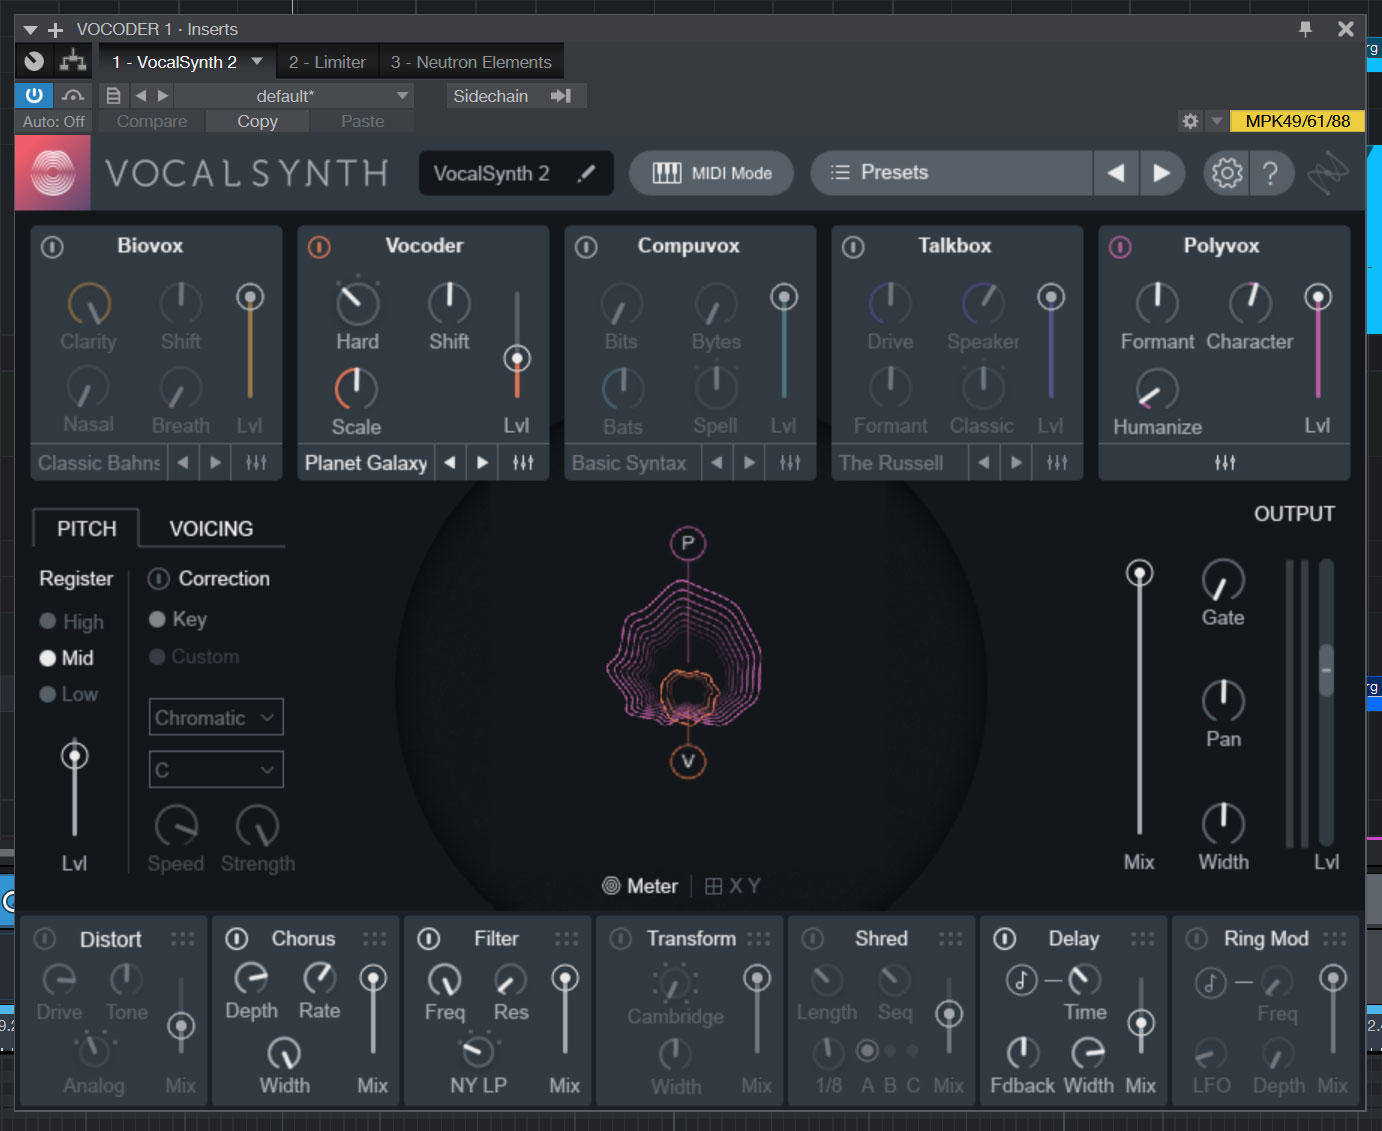Open the Chromatic scale dropdown
Screen dimensions: 1382x1131
pos(216,717)
